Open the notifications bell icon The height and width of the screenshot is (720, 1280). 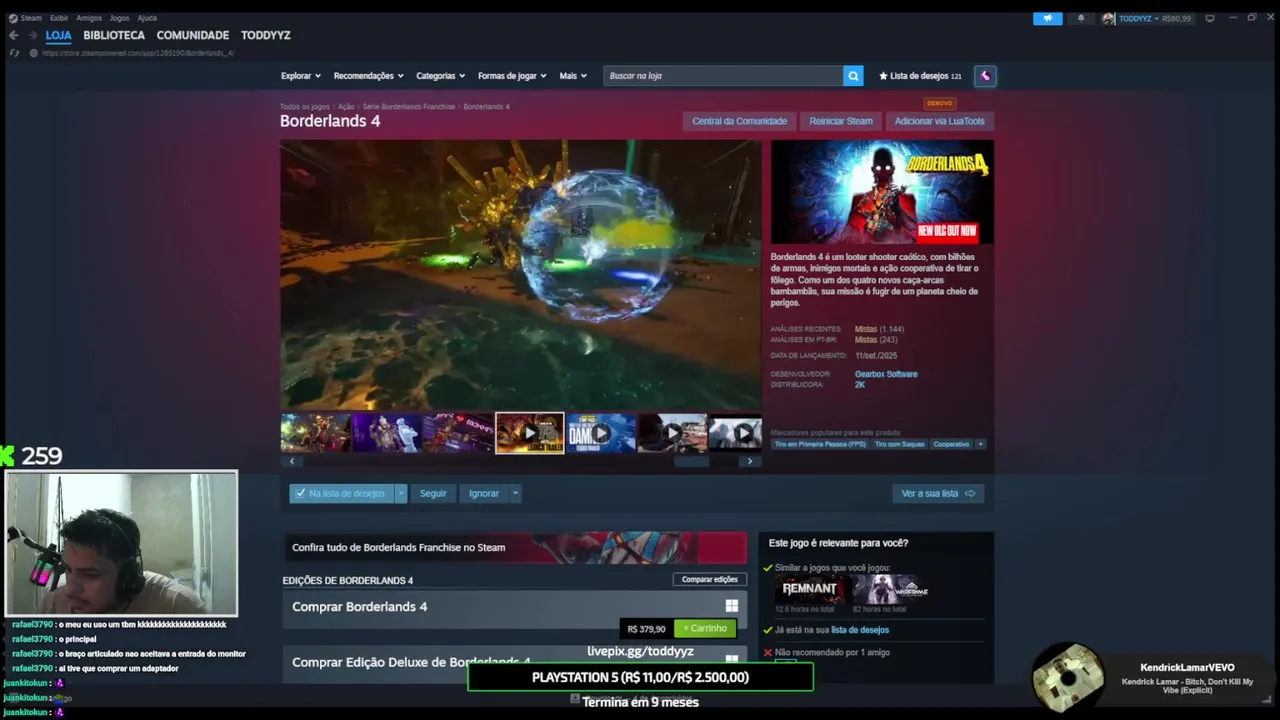pos(1080,18)
